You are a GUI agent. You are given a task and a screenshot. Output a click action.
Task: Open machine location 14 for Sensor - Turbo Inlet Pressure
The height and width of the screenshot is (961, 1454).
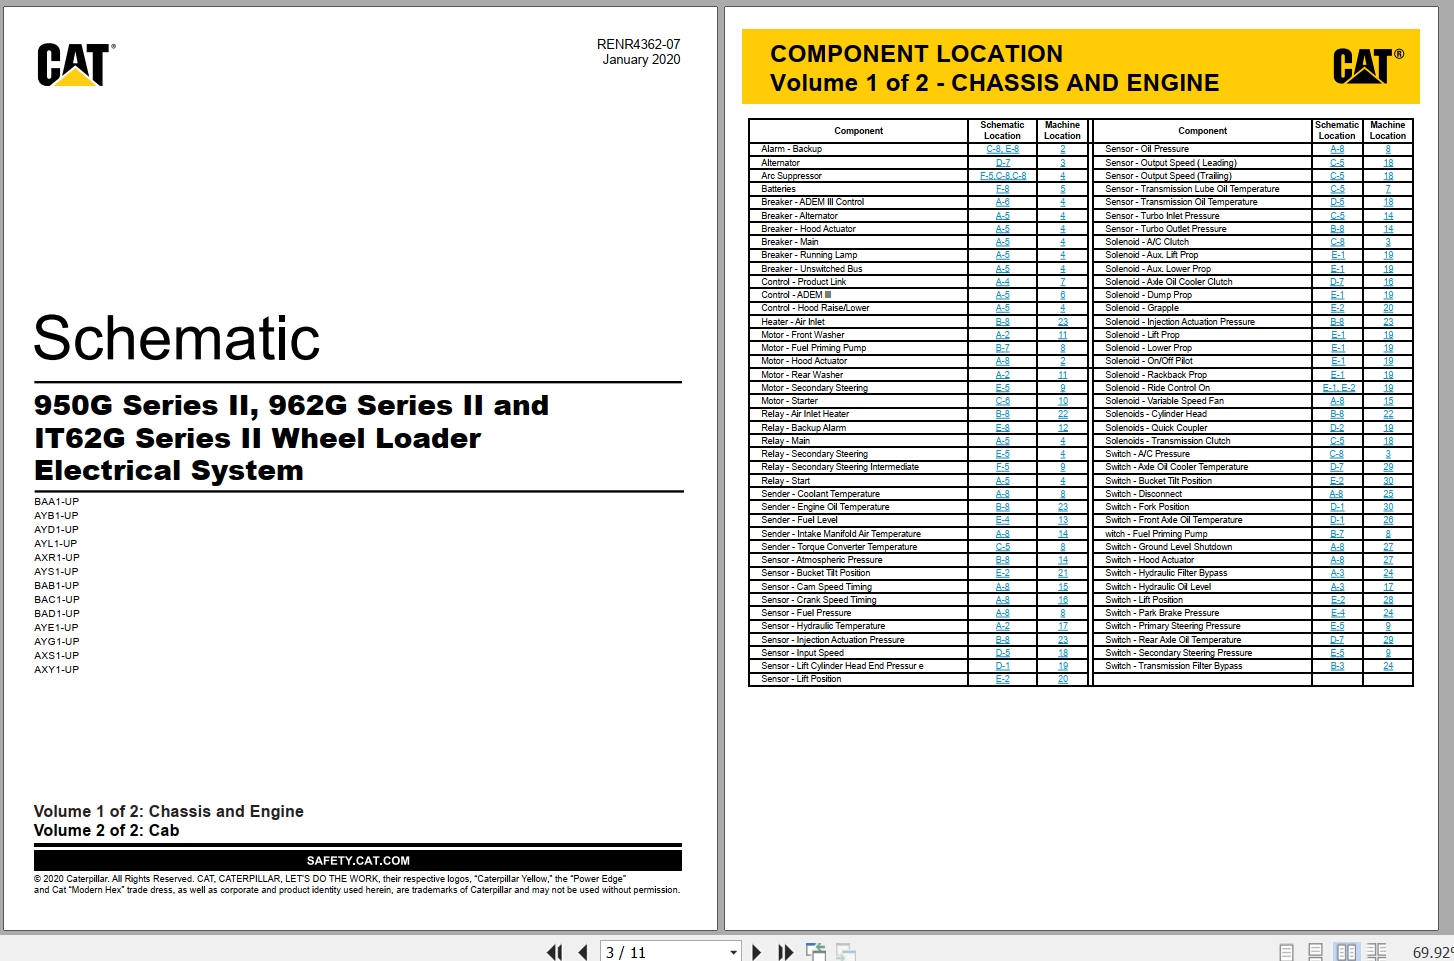1388,216
